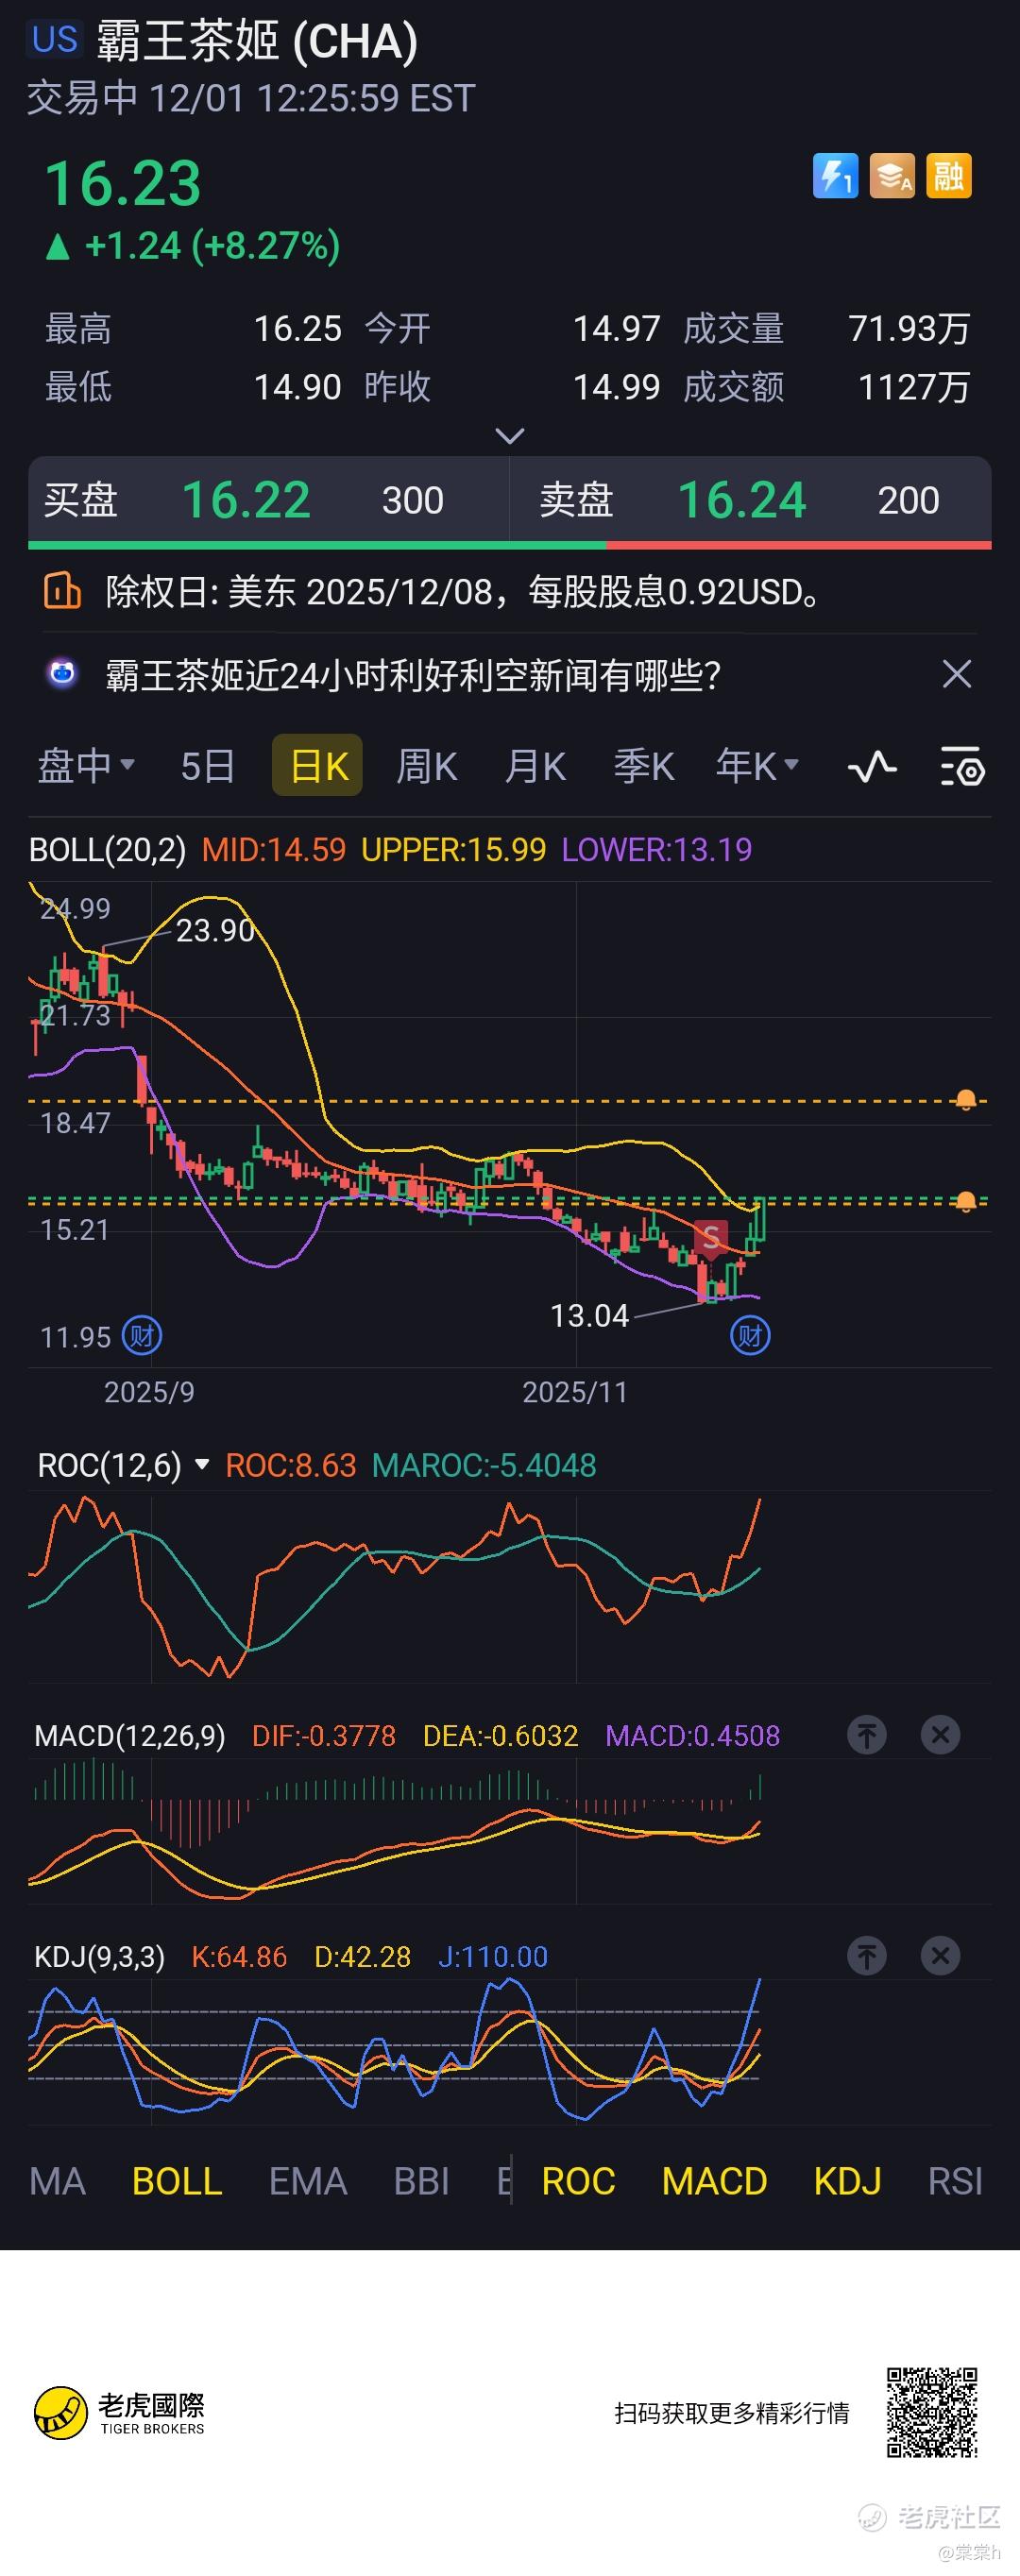Image resolution: width=1020 pixels, height=2576 pixels.
Task: Toggle the MACD sub-indicator
Action: (x=714, y=2181)
